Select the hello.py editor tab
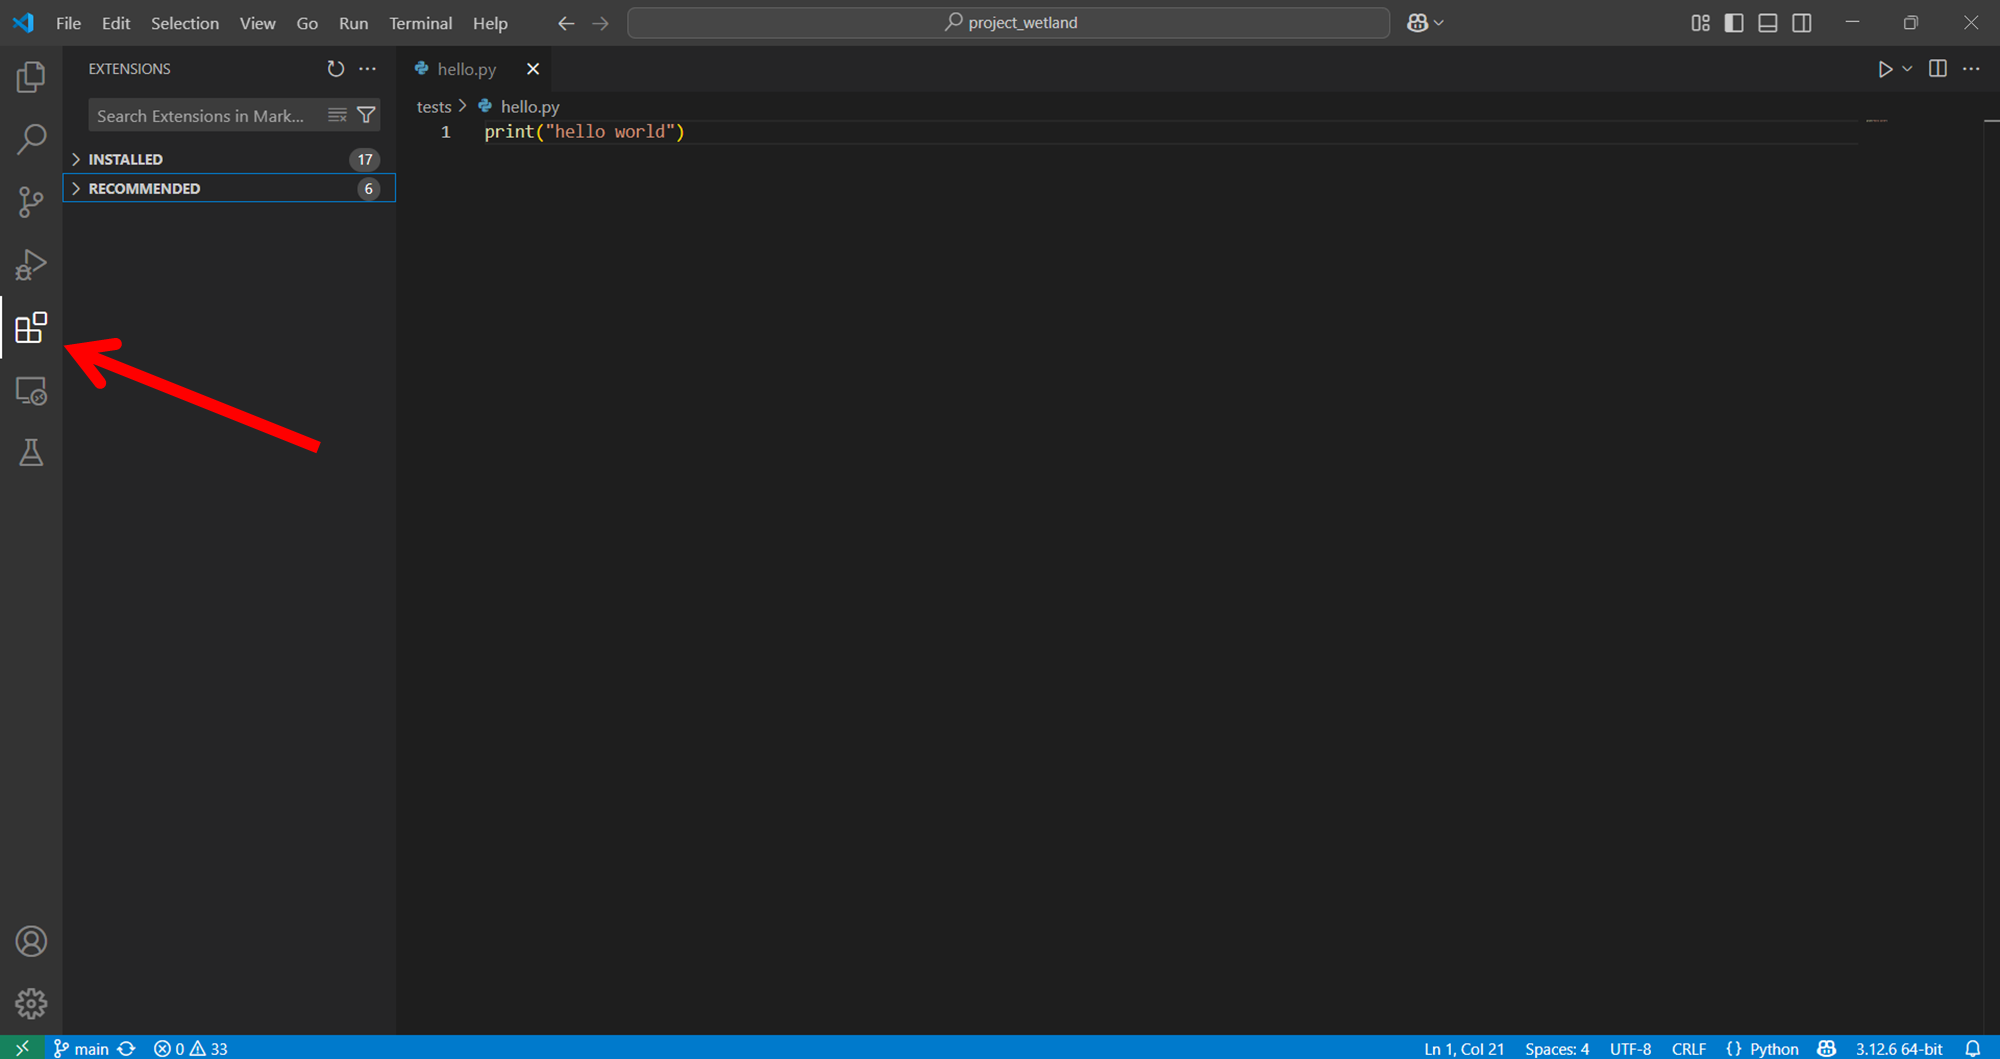 (466, 69)
